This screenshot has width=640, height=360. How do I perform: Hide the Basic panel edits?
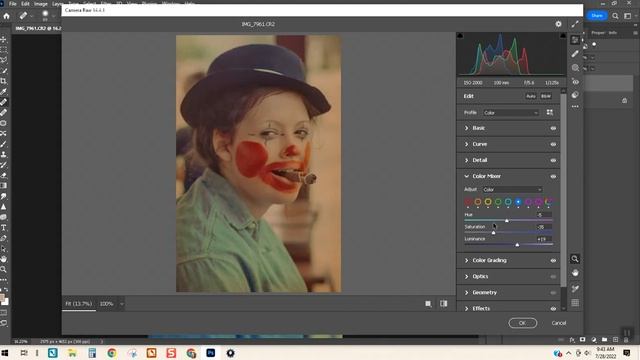click(553, 128)
